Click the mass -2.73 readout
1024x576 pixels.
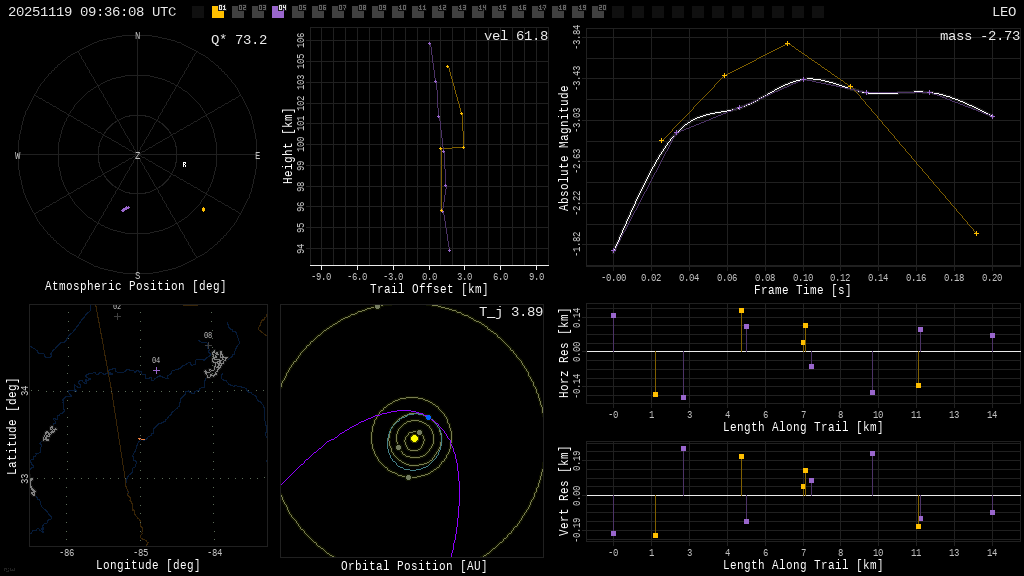pos(979,37)
